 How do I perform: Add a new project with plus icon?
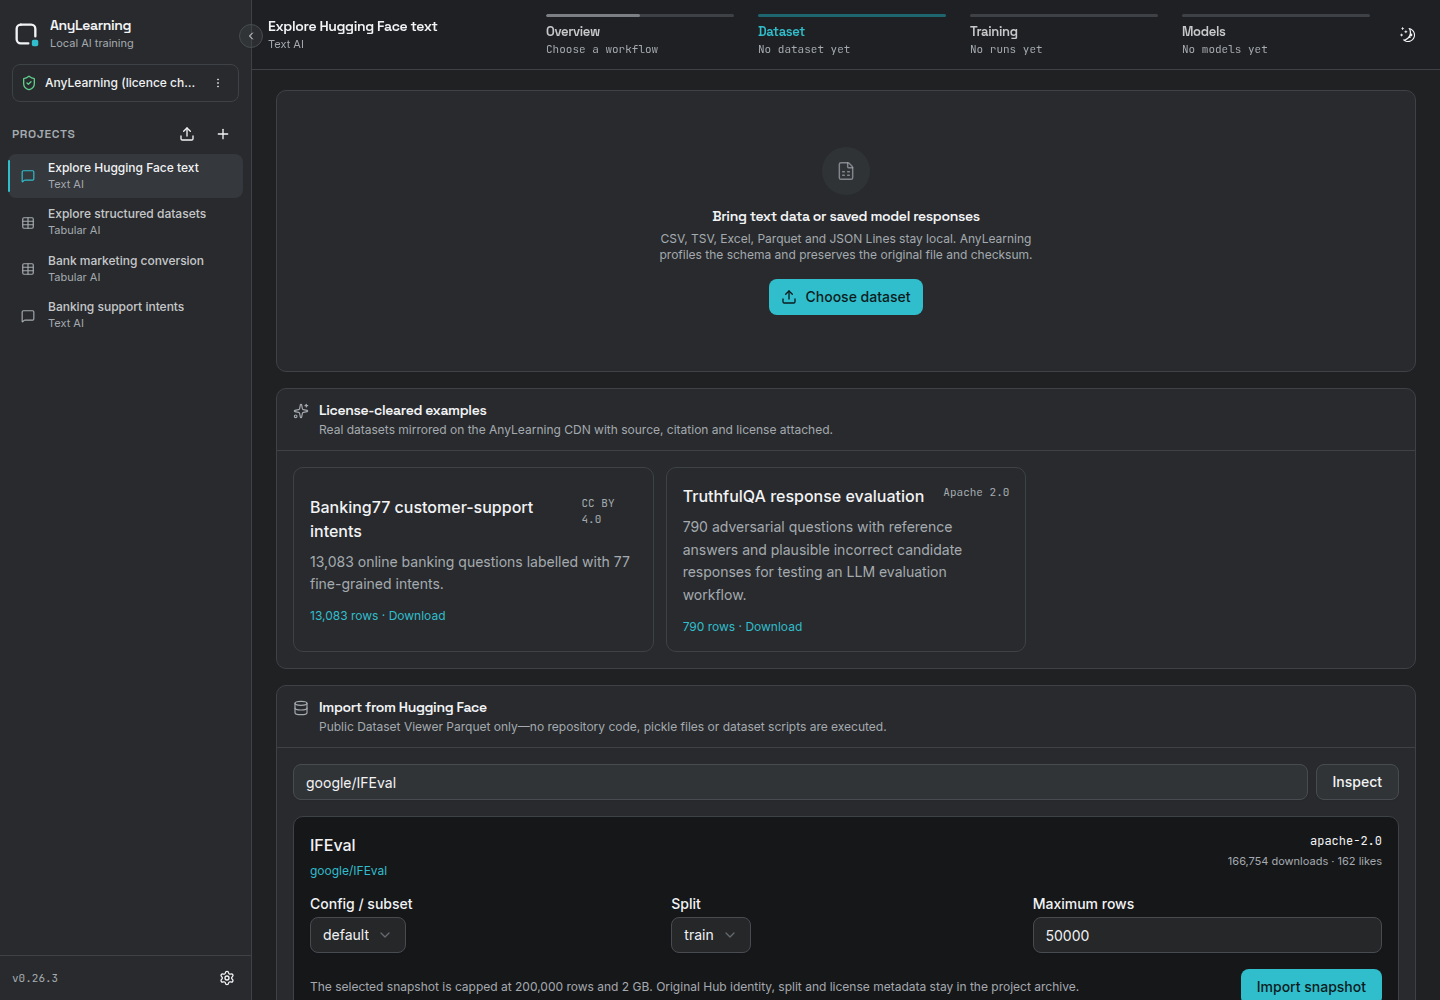tap(223, 134)
